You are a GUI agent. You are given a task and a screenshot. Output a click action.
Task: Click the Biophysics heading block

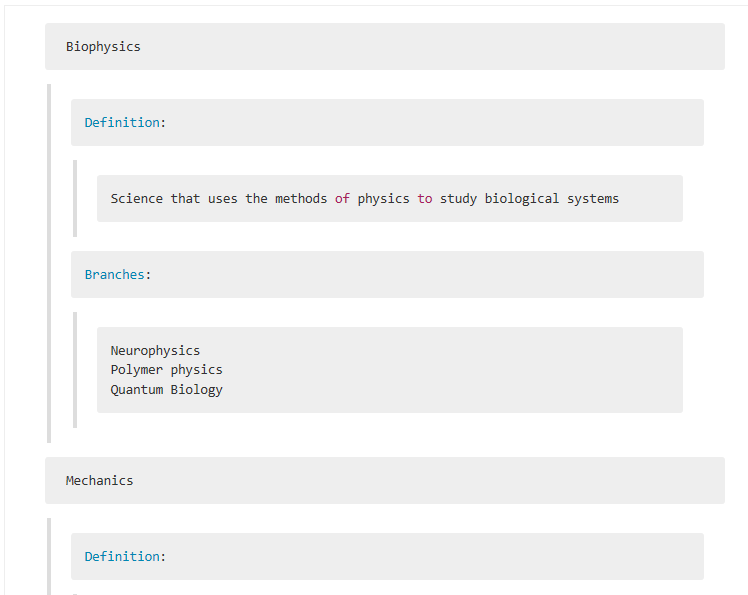click(384, 46)
